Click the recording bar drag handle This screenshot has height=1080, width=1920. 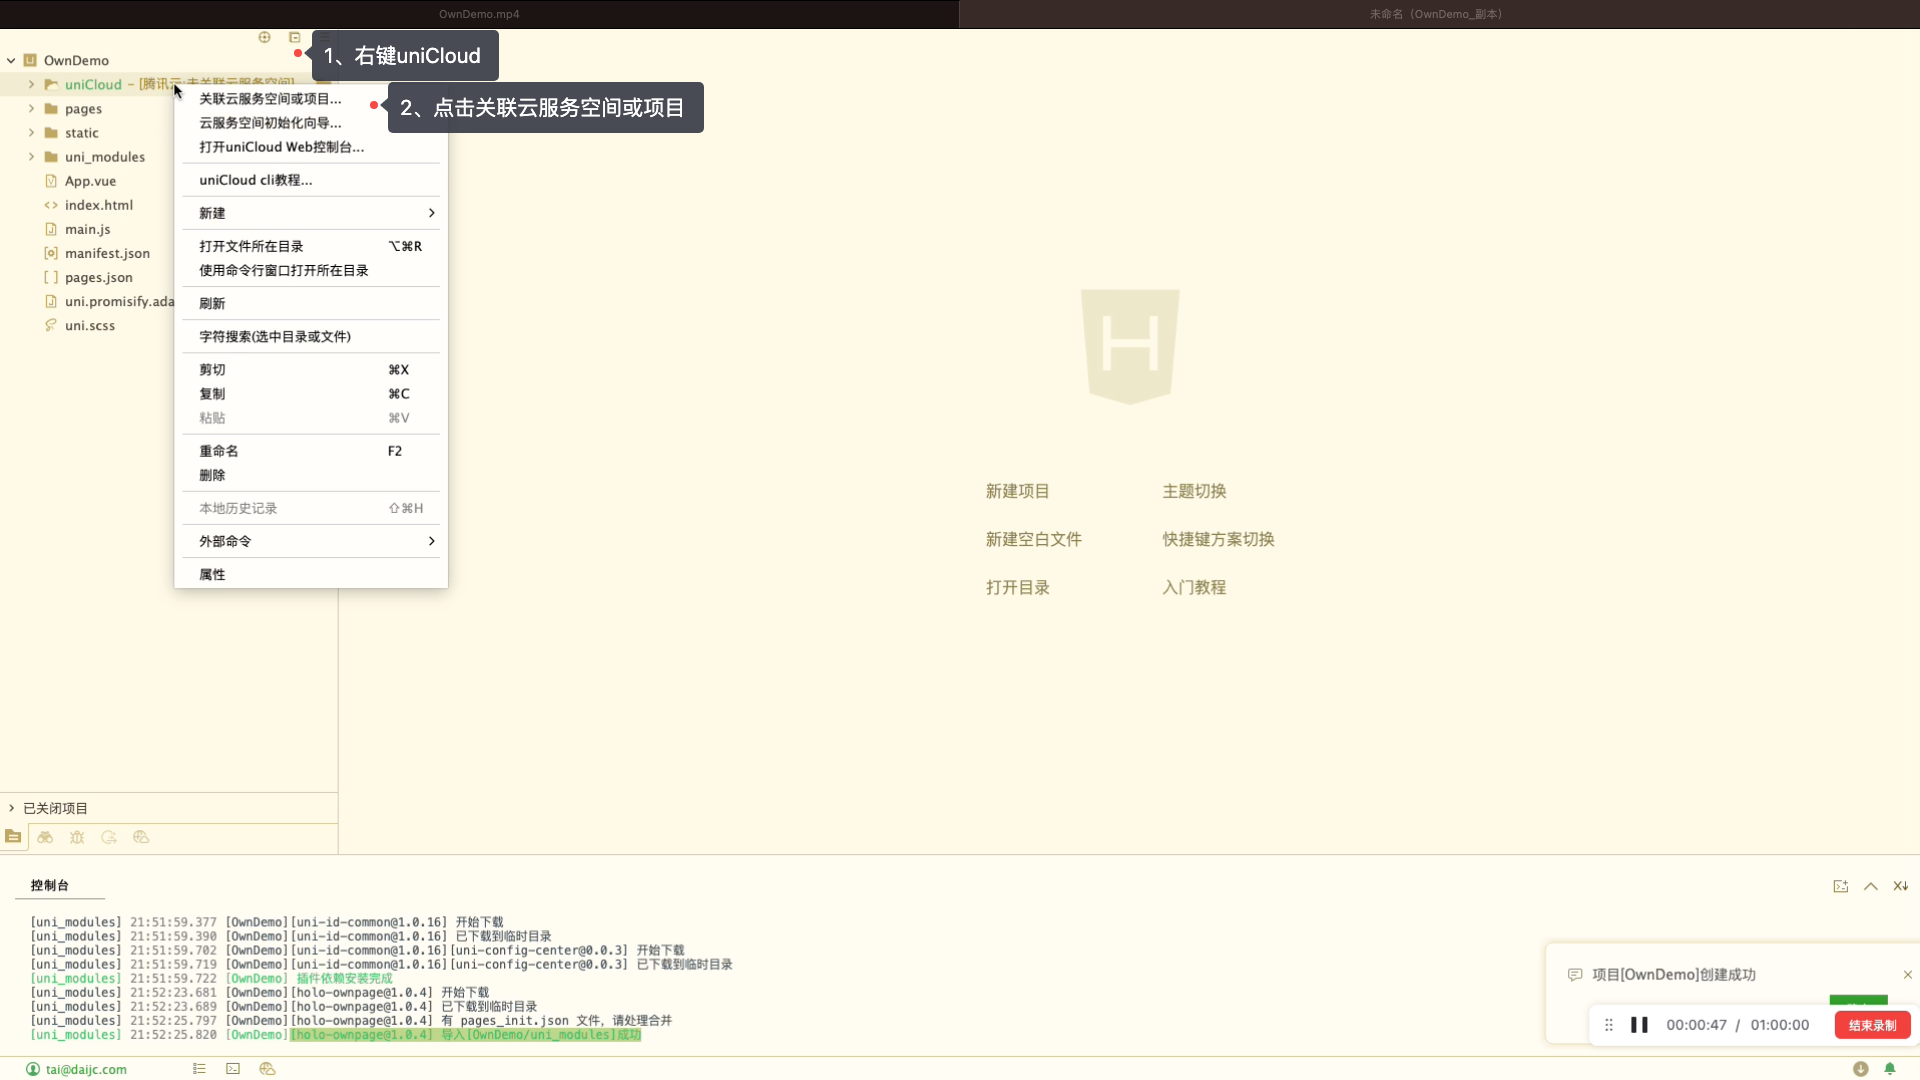coord(1609,1025)
